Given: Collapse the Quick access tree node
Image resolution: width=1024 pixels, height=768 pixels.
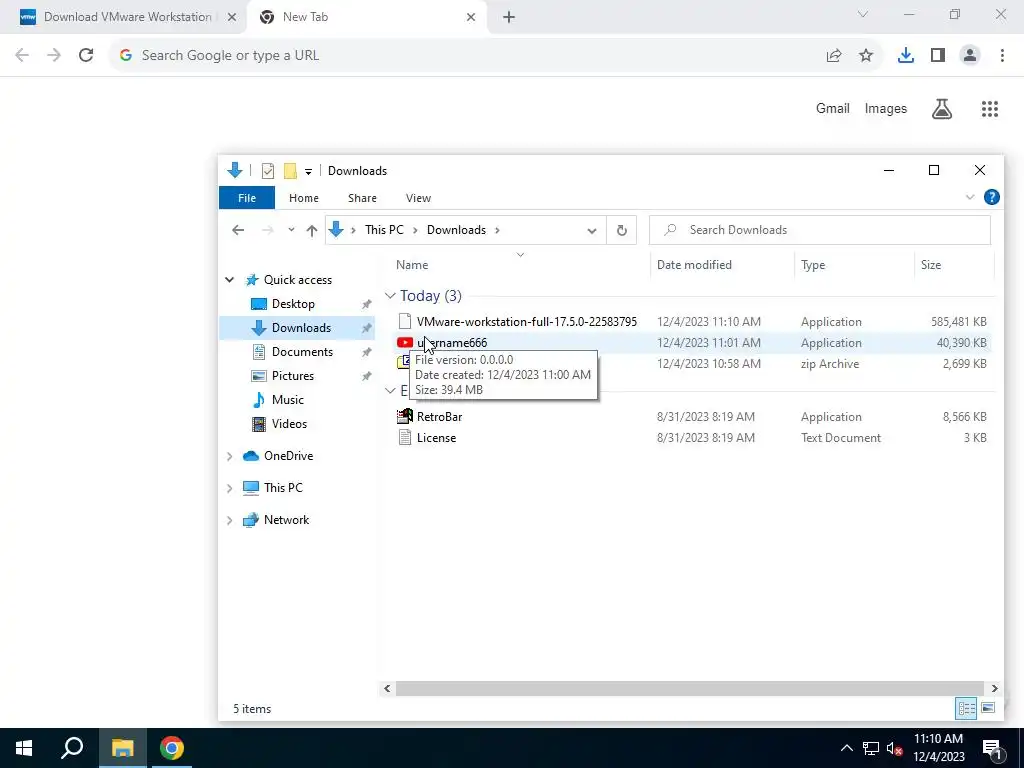Looking at the screenshot, I should [x=229, y=280].
